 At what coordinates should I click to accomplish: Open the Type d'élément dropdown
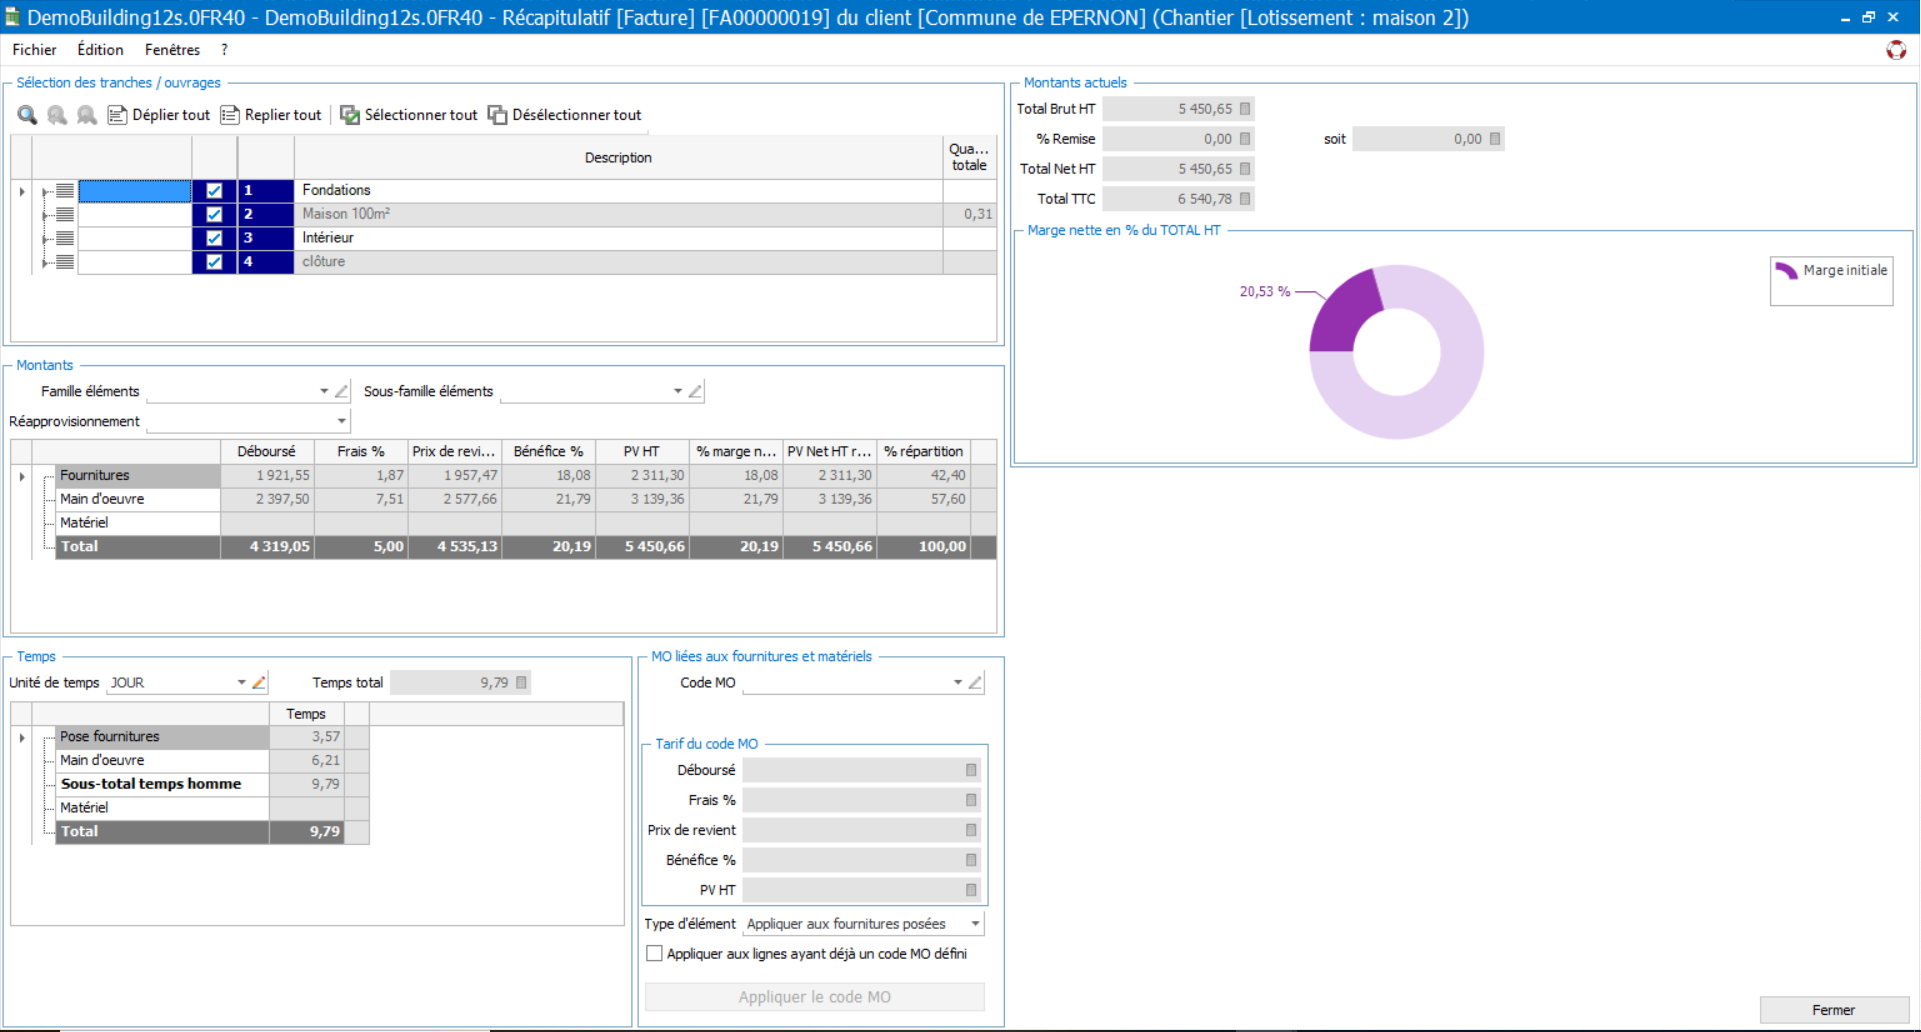pyautogui.click(x=974, y=924)
